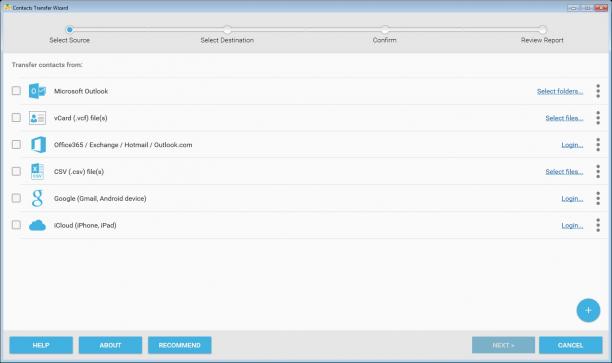This screenshot has width=612, height=363.
Task: Click the vCard (.vcf) file(s) label
Action: [80, 118]
